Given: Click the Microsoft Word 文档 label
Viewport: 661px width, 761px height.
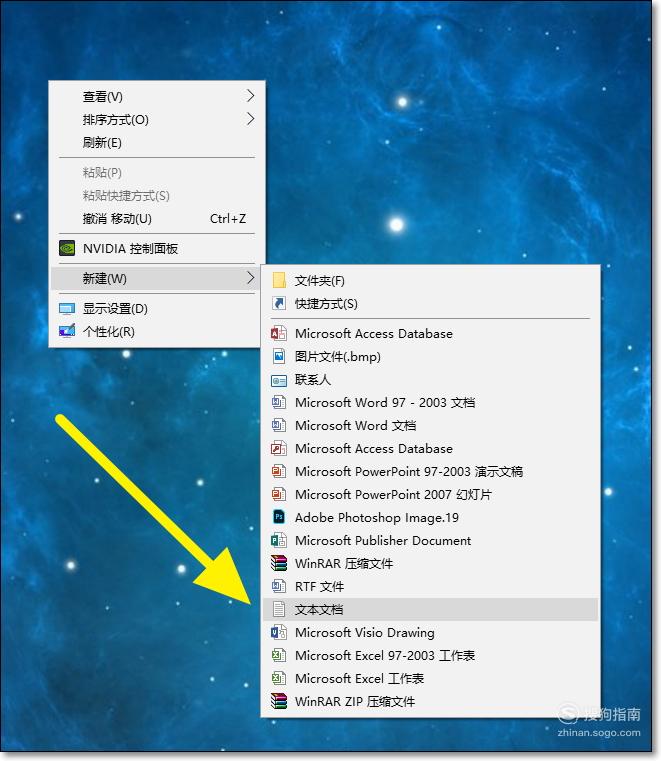Looking at the screenshot, I should pos(355,425).
